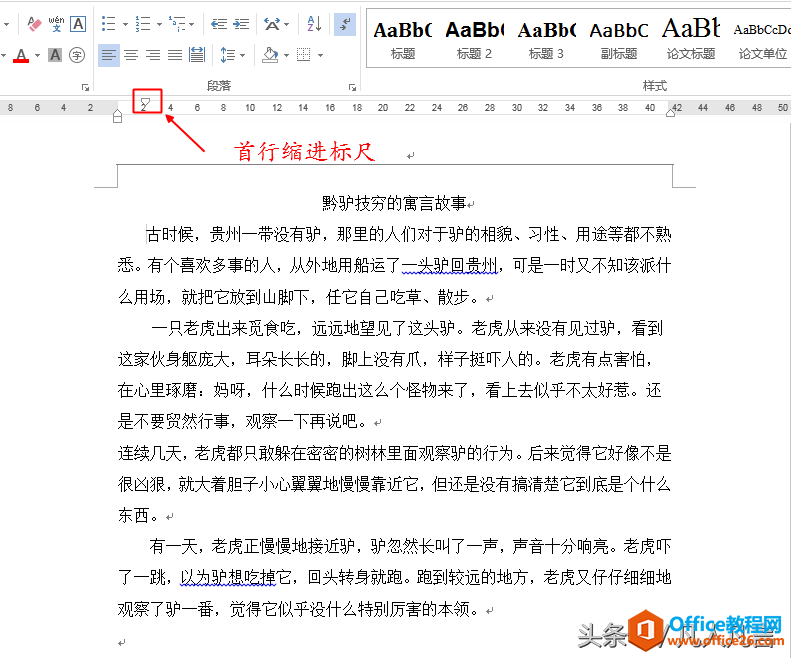Apply Character Border with boxed A icon
Viewport: 791px width, 658px height.
click(78, 24)
